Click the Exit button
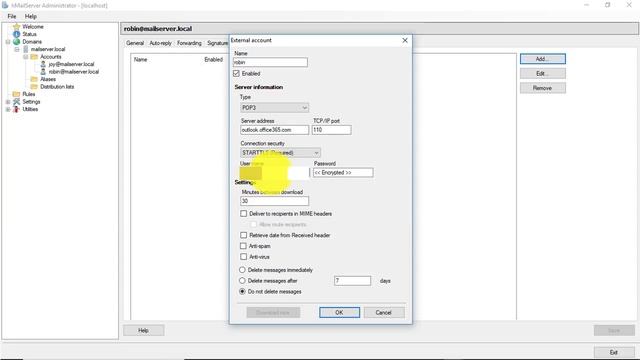The height and width of the screenshot is (360, 640). click(x=614, y=352)
